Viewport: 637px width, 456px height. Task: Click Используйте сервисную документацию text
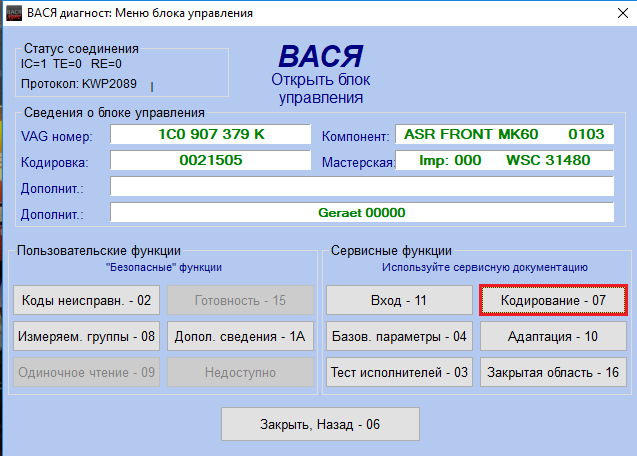485,267
